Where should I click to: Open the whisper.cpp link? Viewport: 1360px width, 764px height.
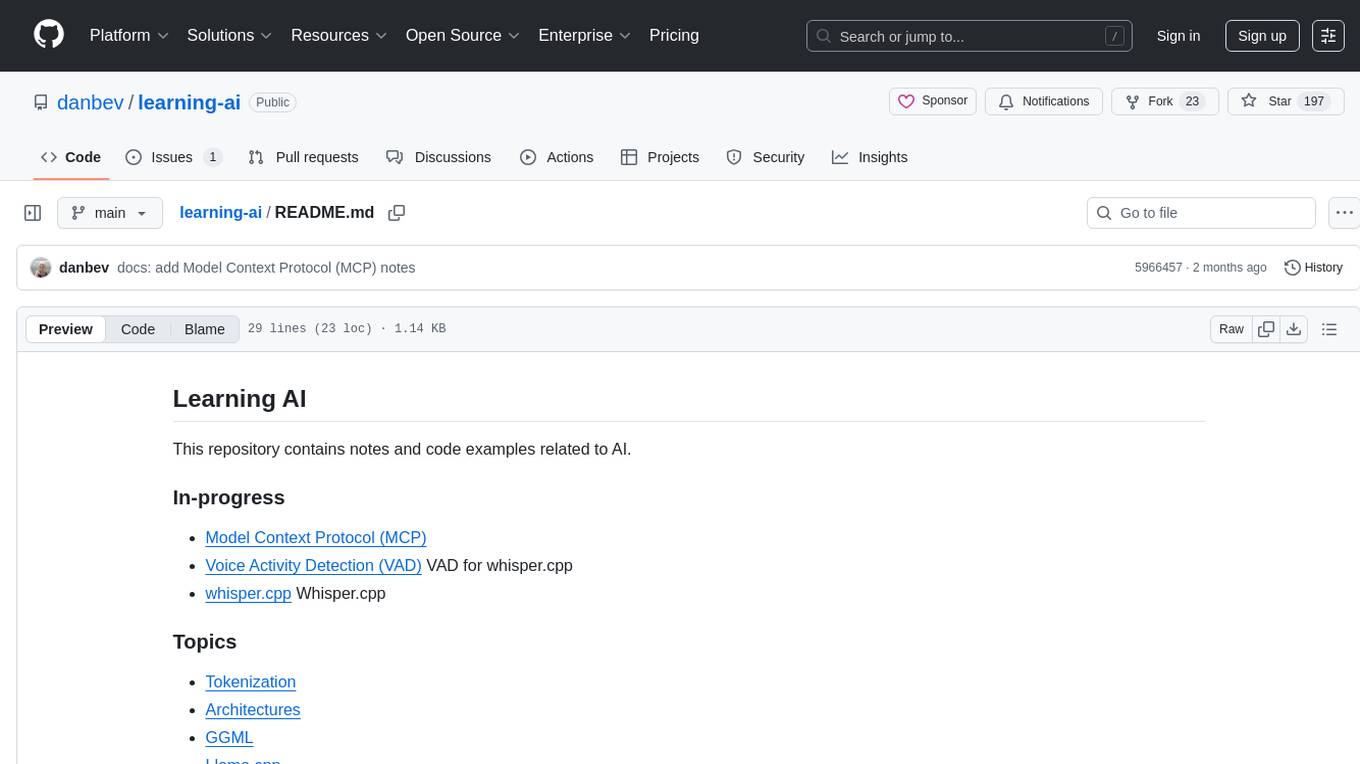(x=248, y=593)
